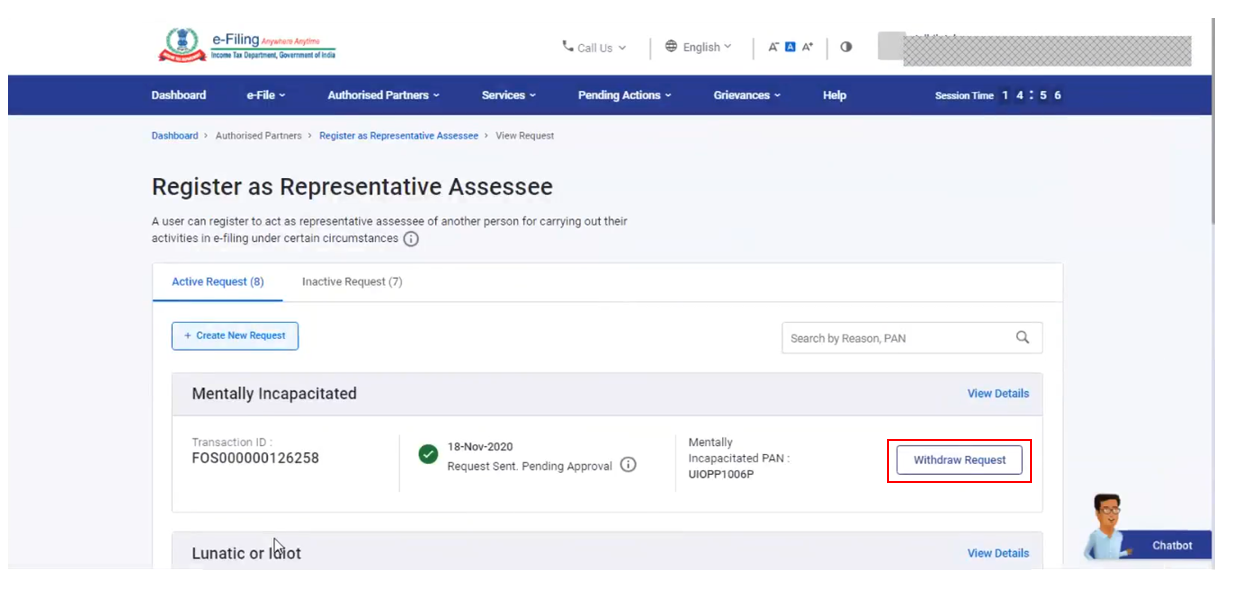
Task: Click the globe language icon
Action: 669,46
